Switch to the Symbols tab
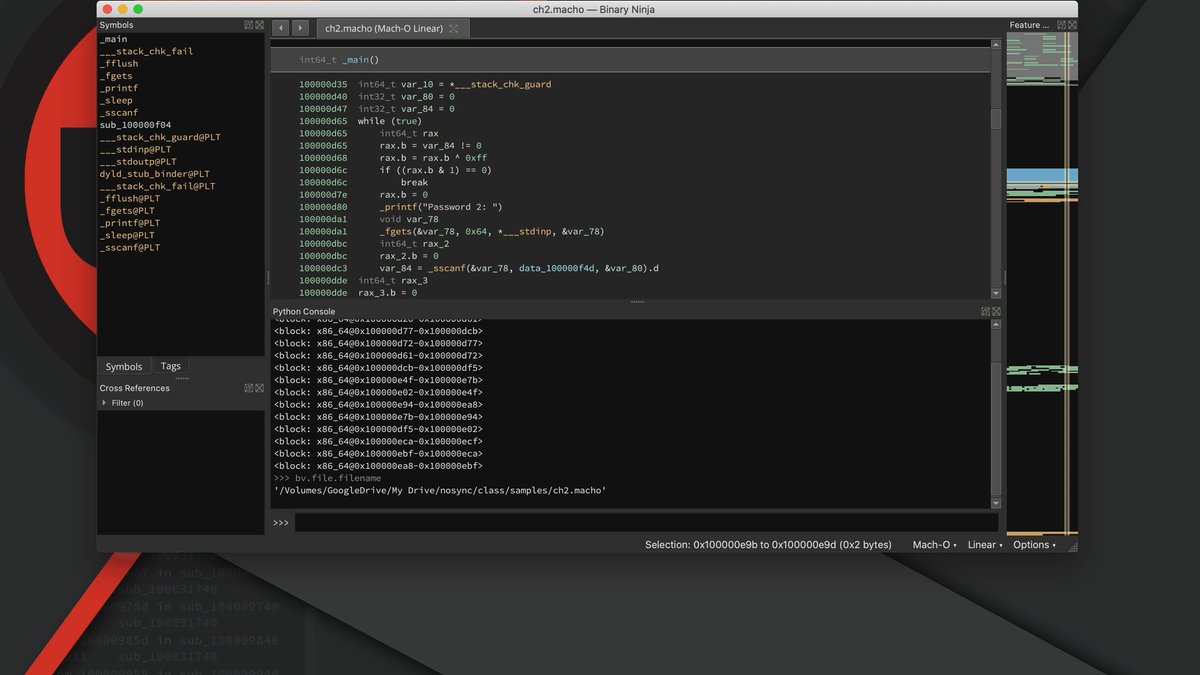Image resolution: width=1200 pixels, height=675 pixels. pyautogui.click(x=124, y=367)
